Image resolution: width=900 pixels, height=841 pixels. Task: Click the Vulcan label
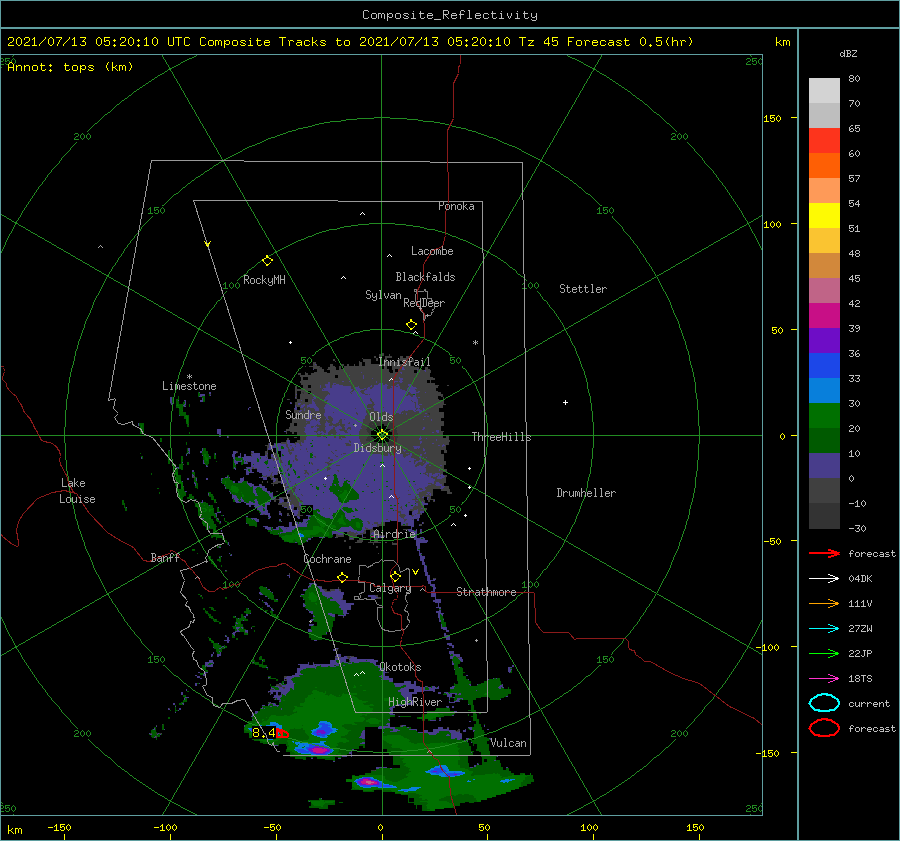[x=508, y=743]
